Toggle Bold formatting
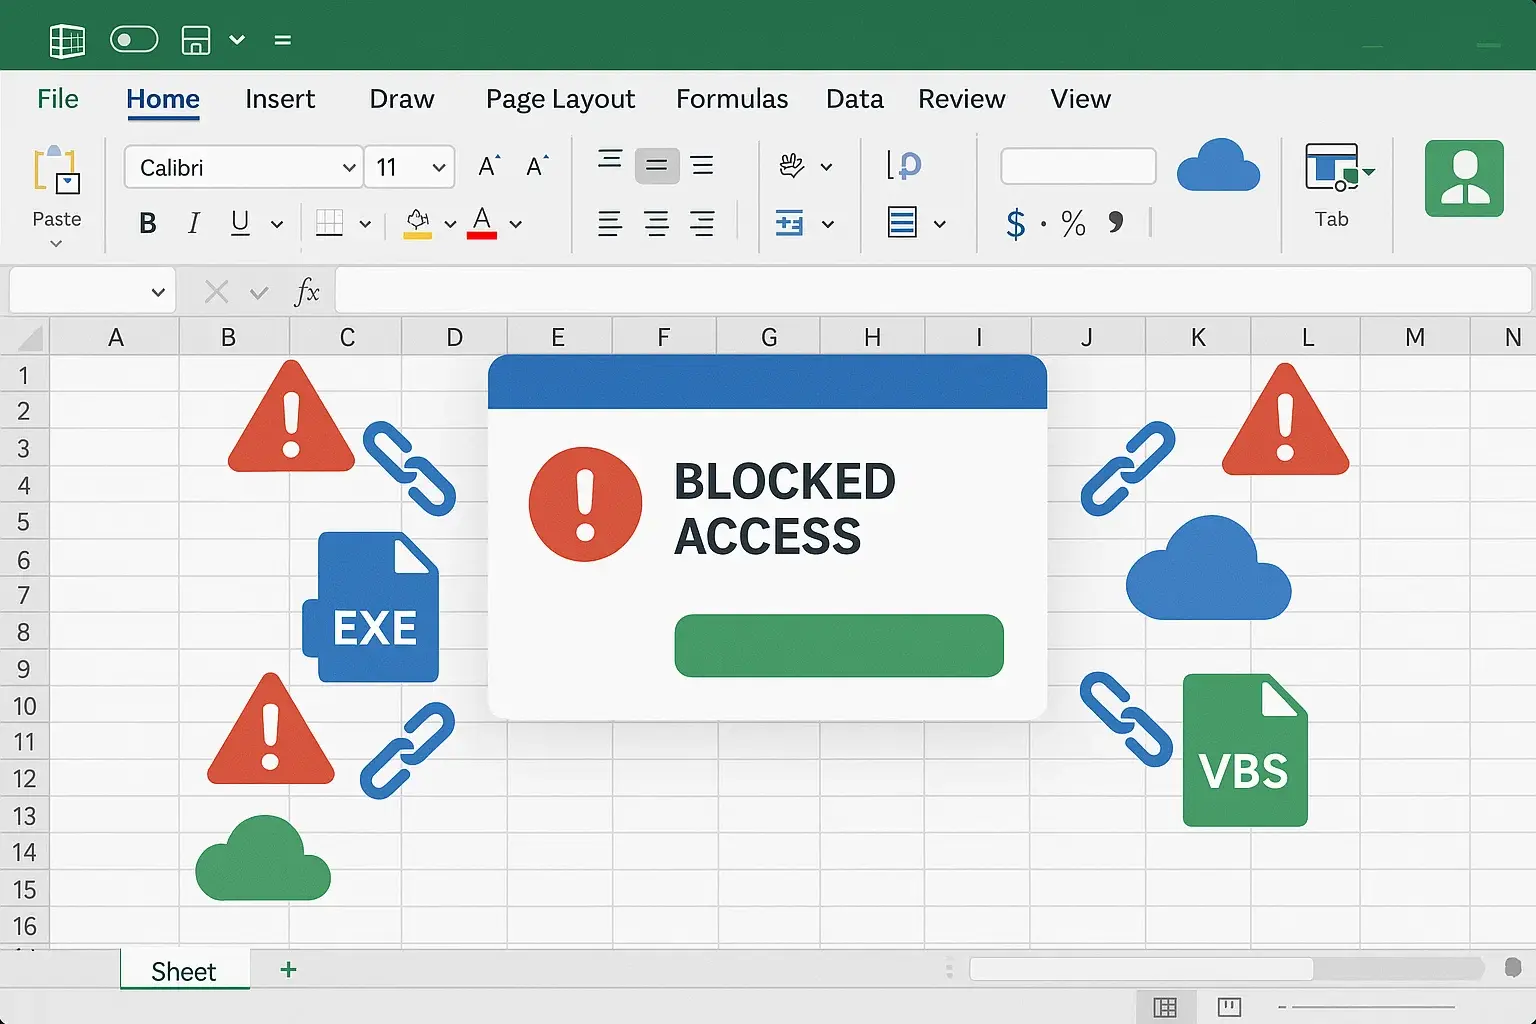 [x=148, y=224]
